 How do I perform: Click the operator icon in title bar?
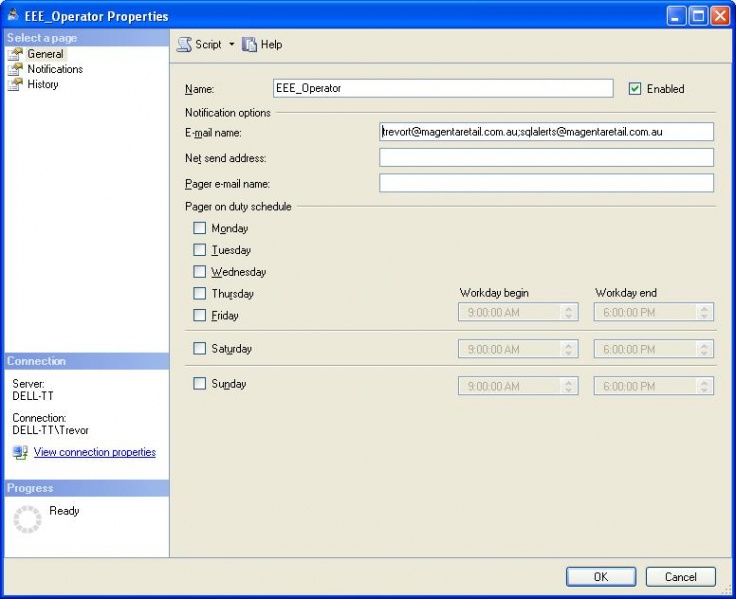click(13, 15)
